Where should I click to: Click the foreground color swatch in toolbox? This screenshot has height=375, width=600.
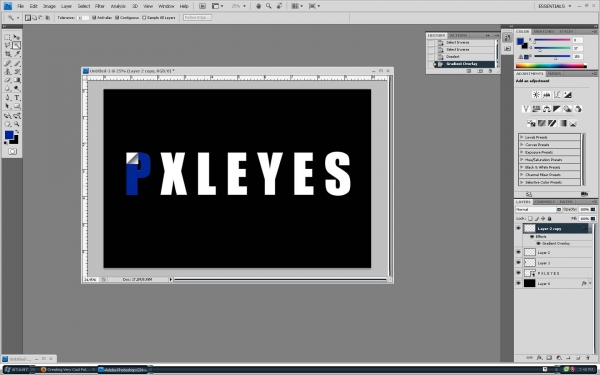(x=9, y=135)
